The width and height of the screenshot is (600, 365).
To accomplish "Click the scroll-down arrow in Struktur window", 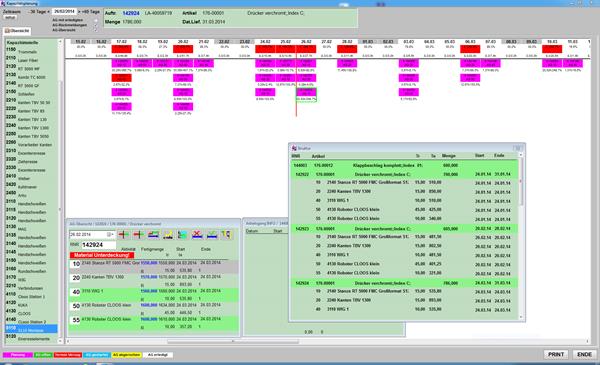I will 520,317.
